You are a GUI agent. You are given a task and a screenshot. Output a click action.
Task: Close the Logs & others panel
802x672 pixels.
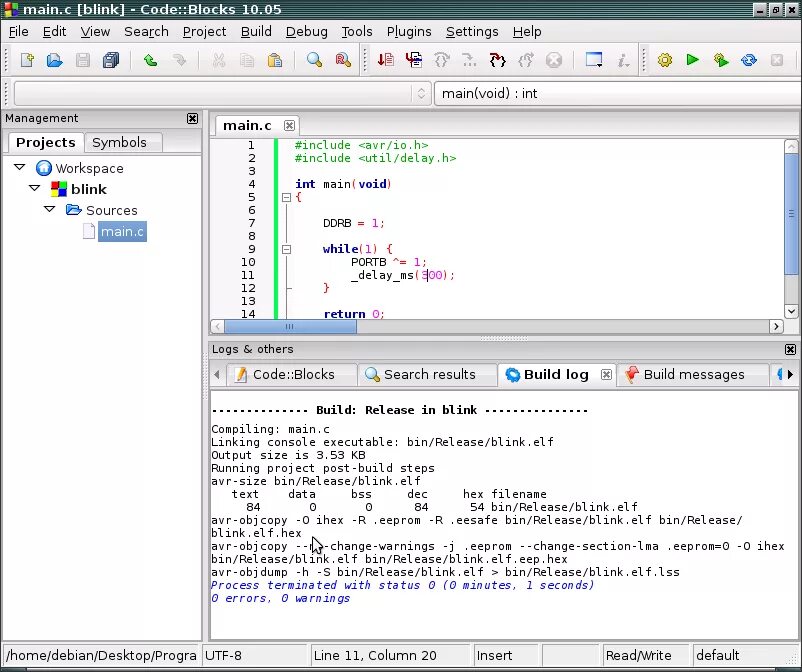tap(790, 349)
